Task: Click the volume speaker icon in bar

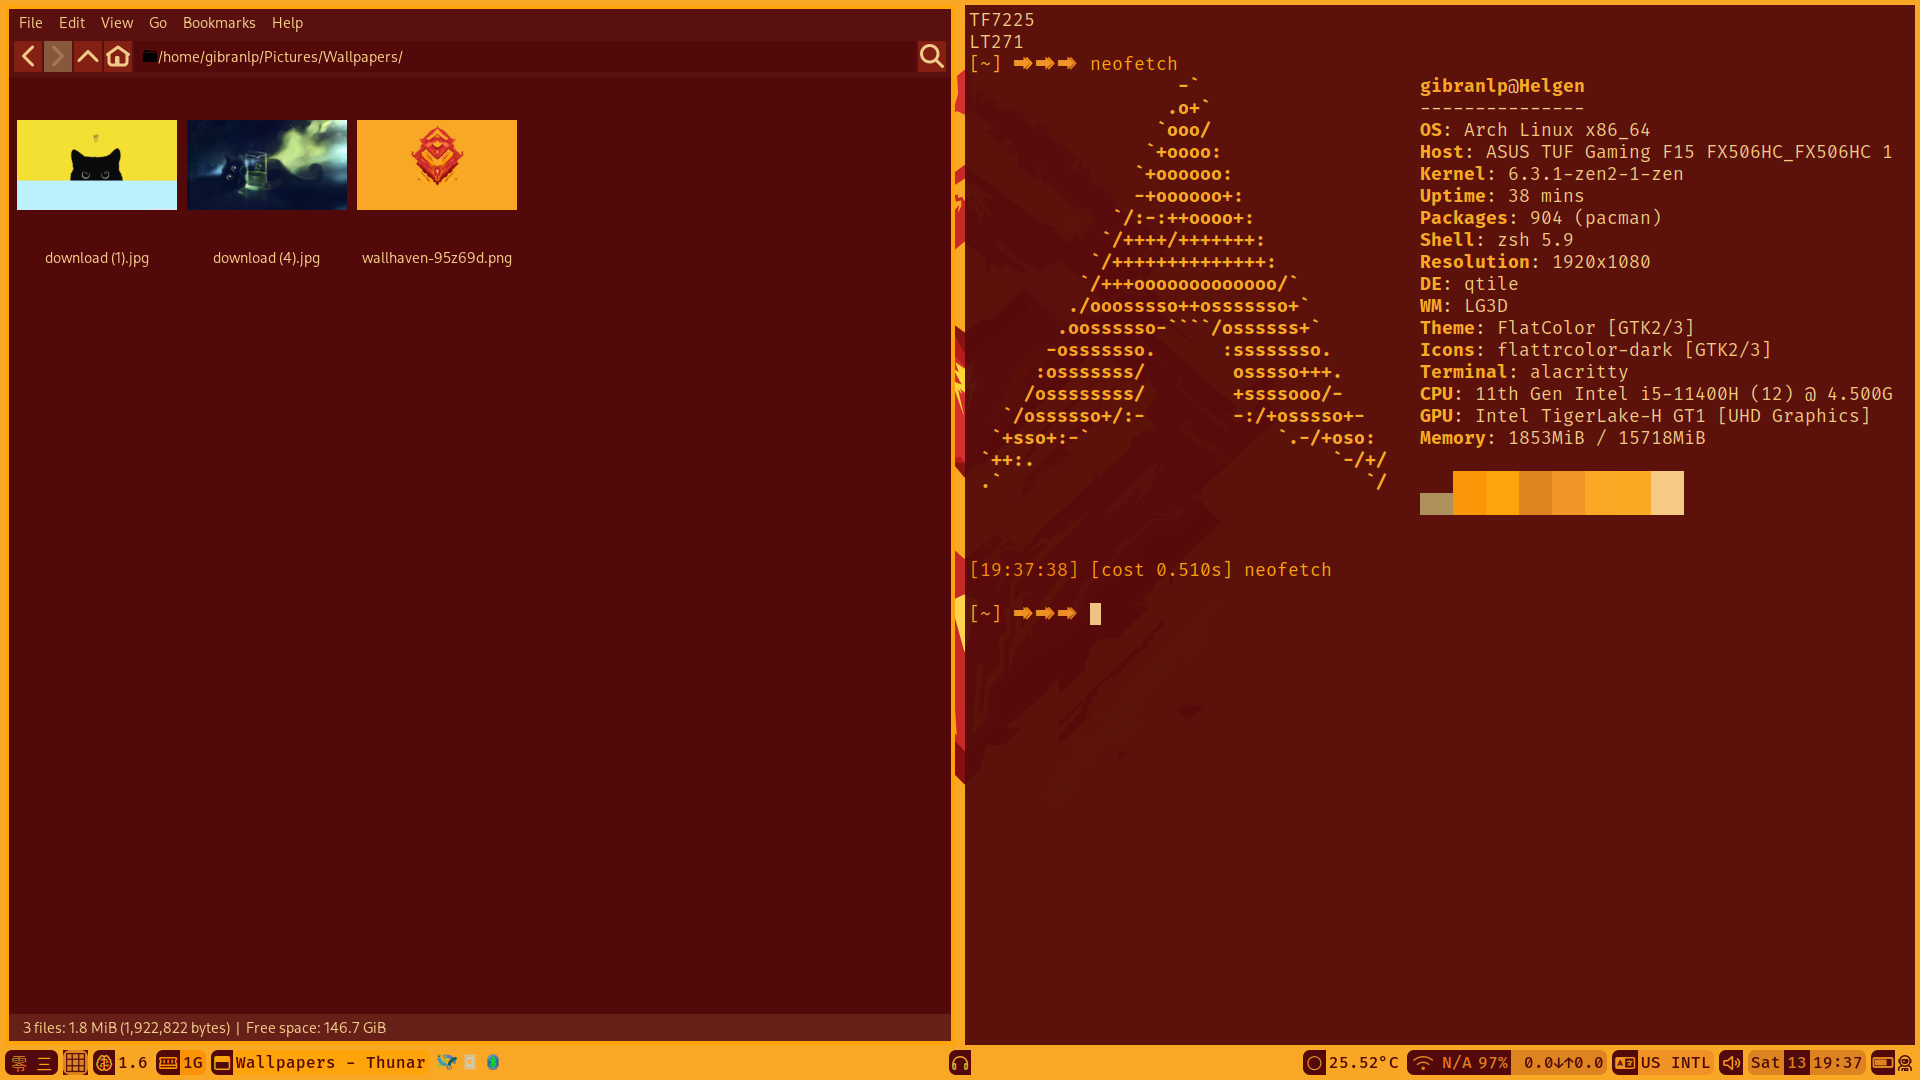Action: (1731, 1063)
